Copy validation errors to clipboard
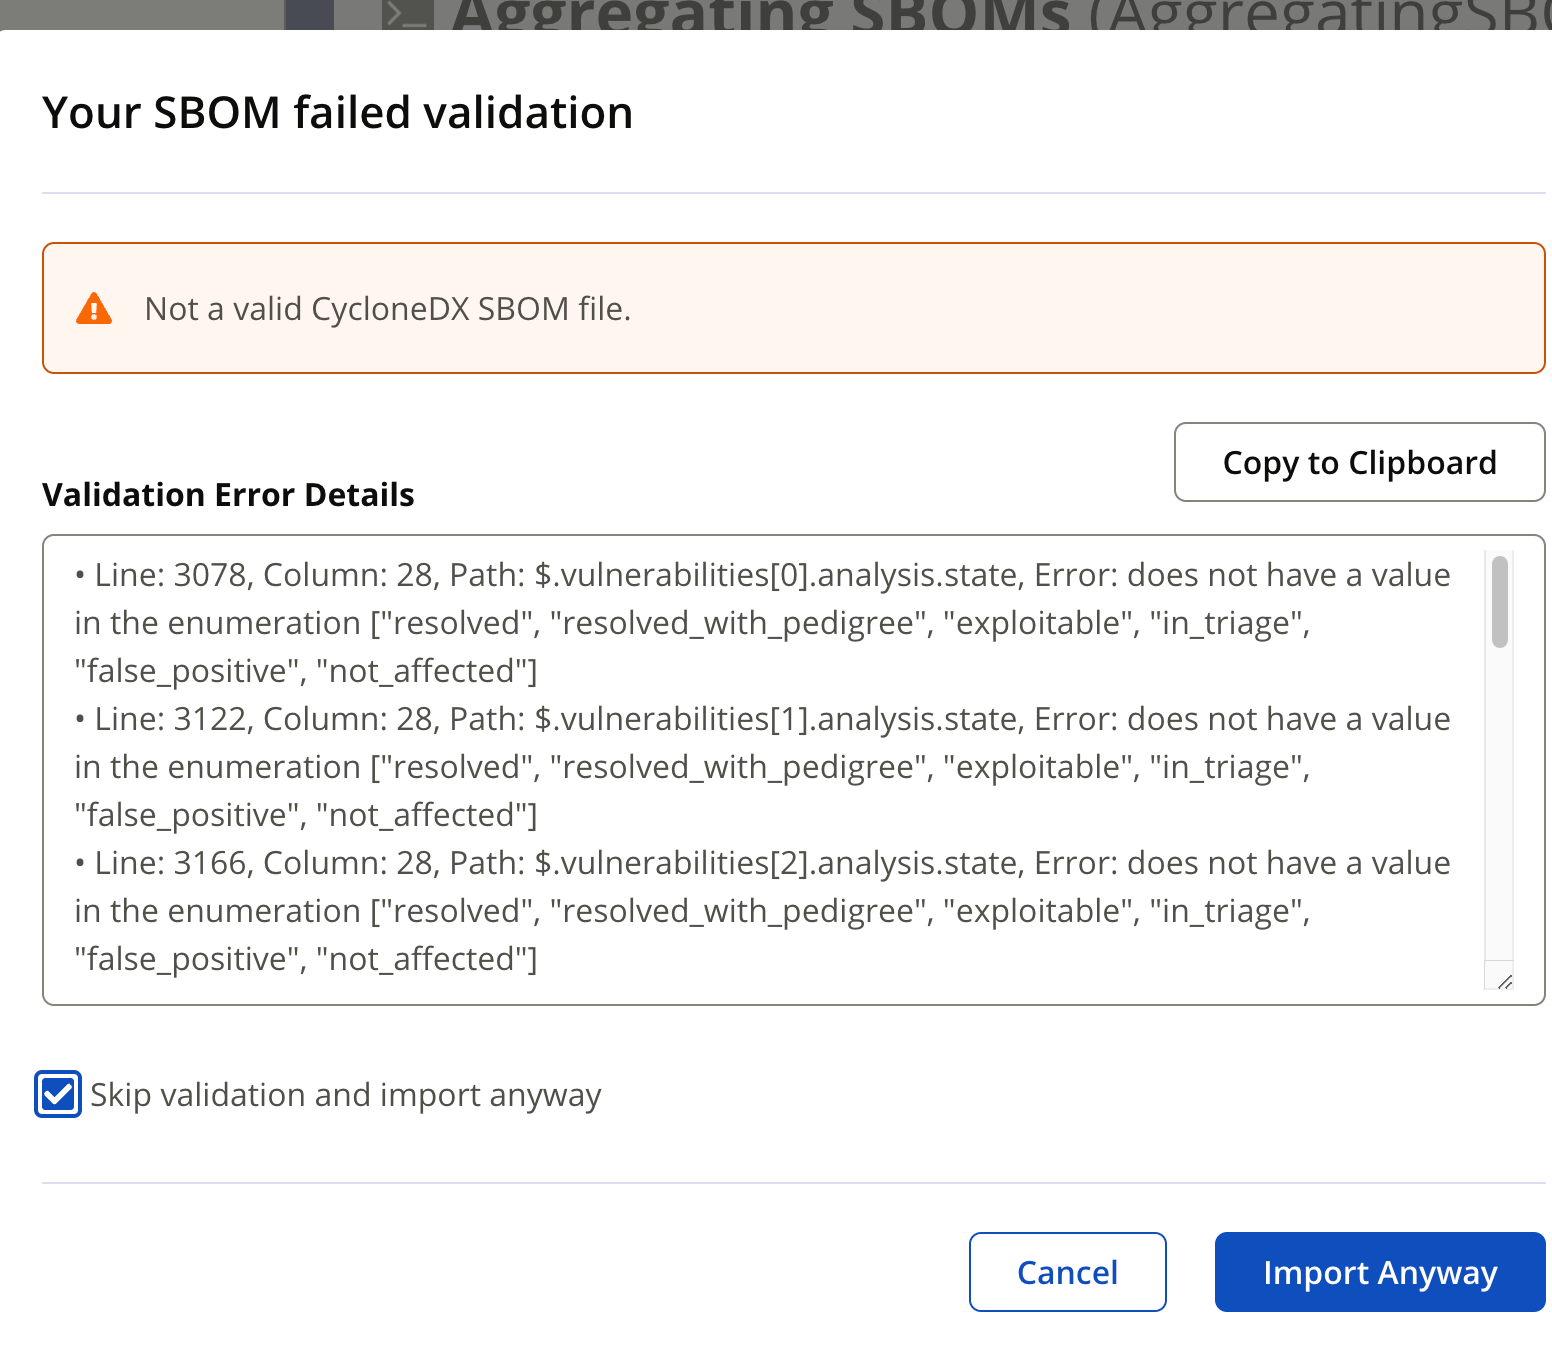This screenshot has width=1552, height=1346. coord(1360,462)
